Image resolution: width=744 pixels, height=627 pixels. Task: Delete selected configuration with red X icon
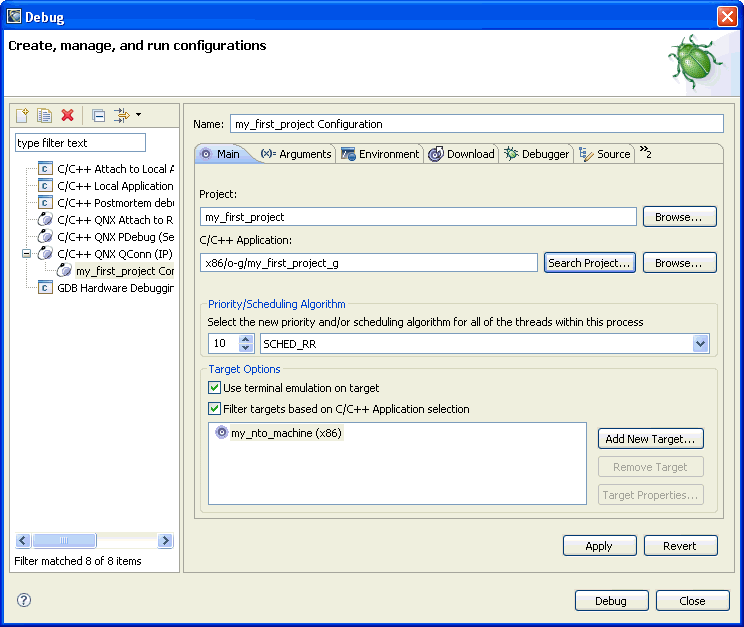click(x=68, y=116)
